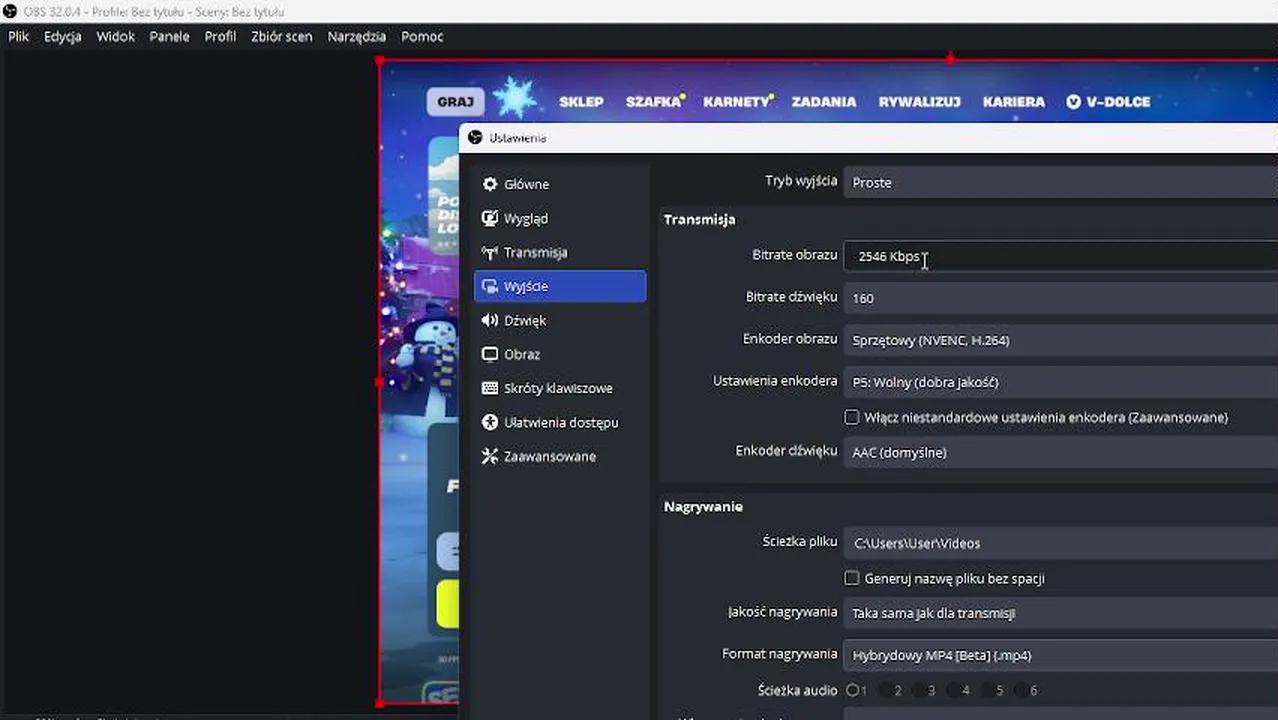
Task: Open the Widok menu
Action: [x=116, y=36]
